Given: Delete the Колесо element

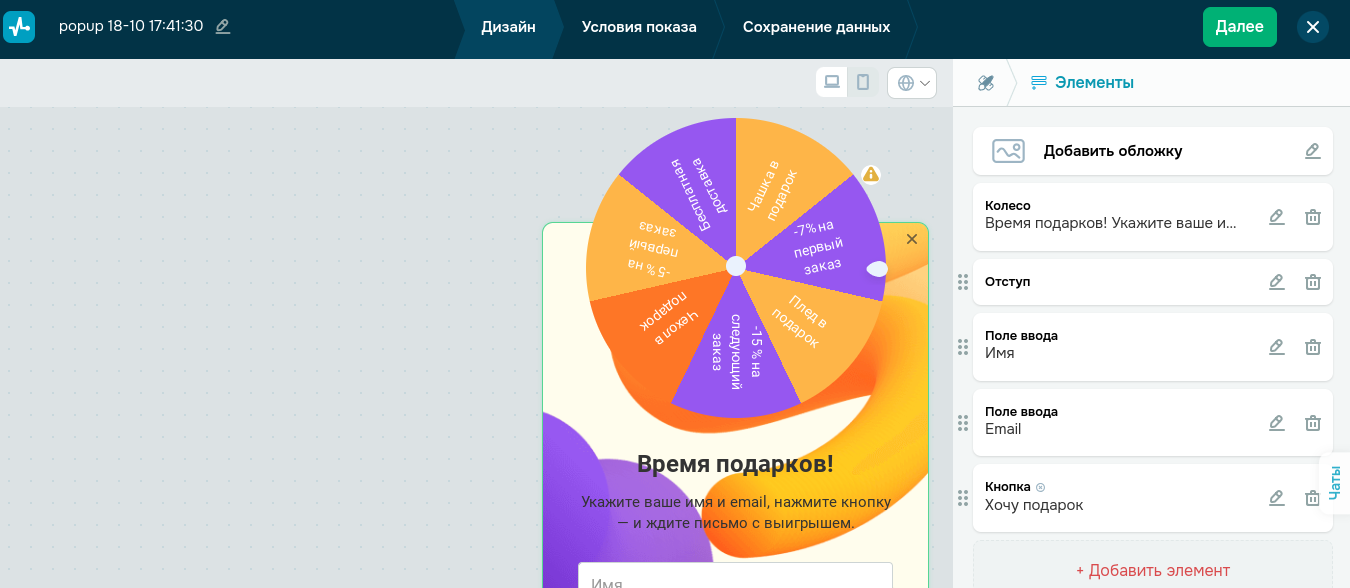Looking at the screenshot, I should [x=1313, y=217].
